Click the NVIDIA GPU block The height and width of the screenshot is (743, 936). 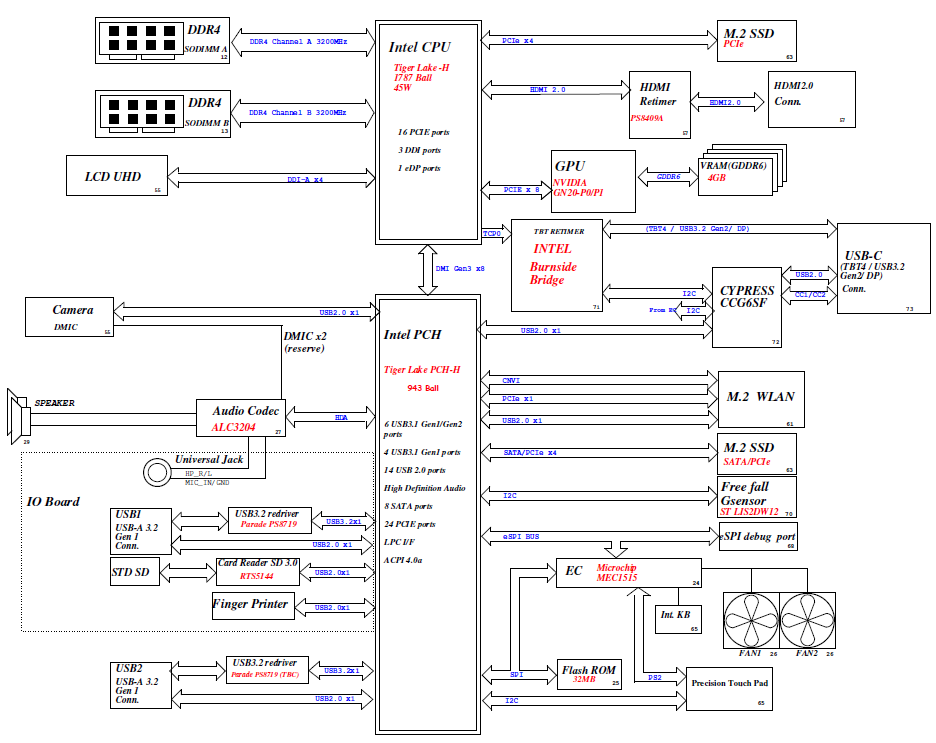click(x=593, y=181)
